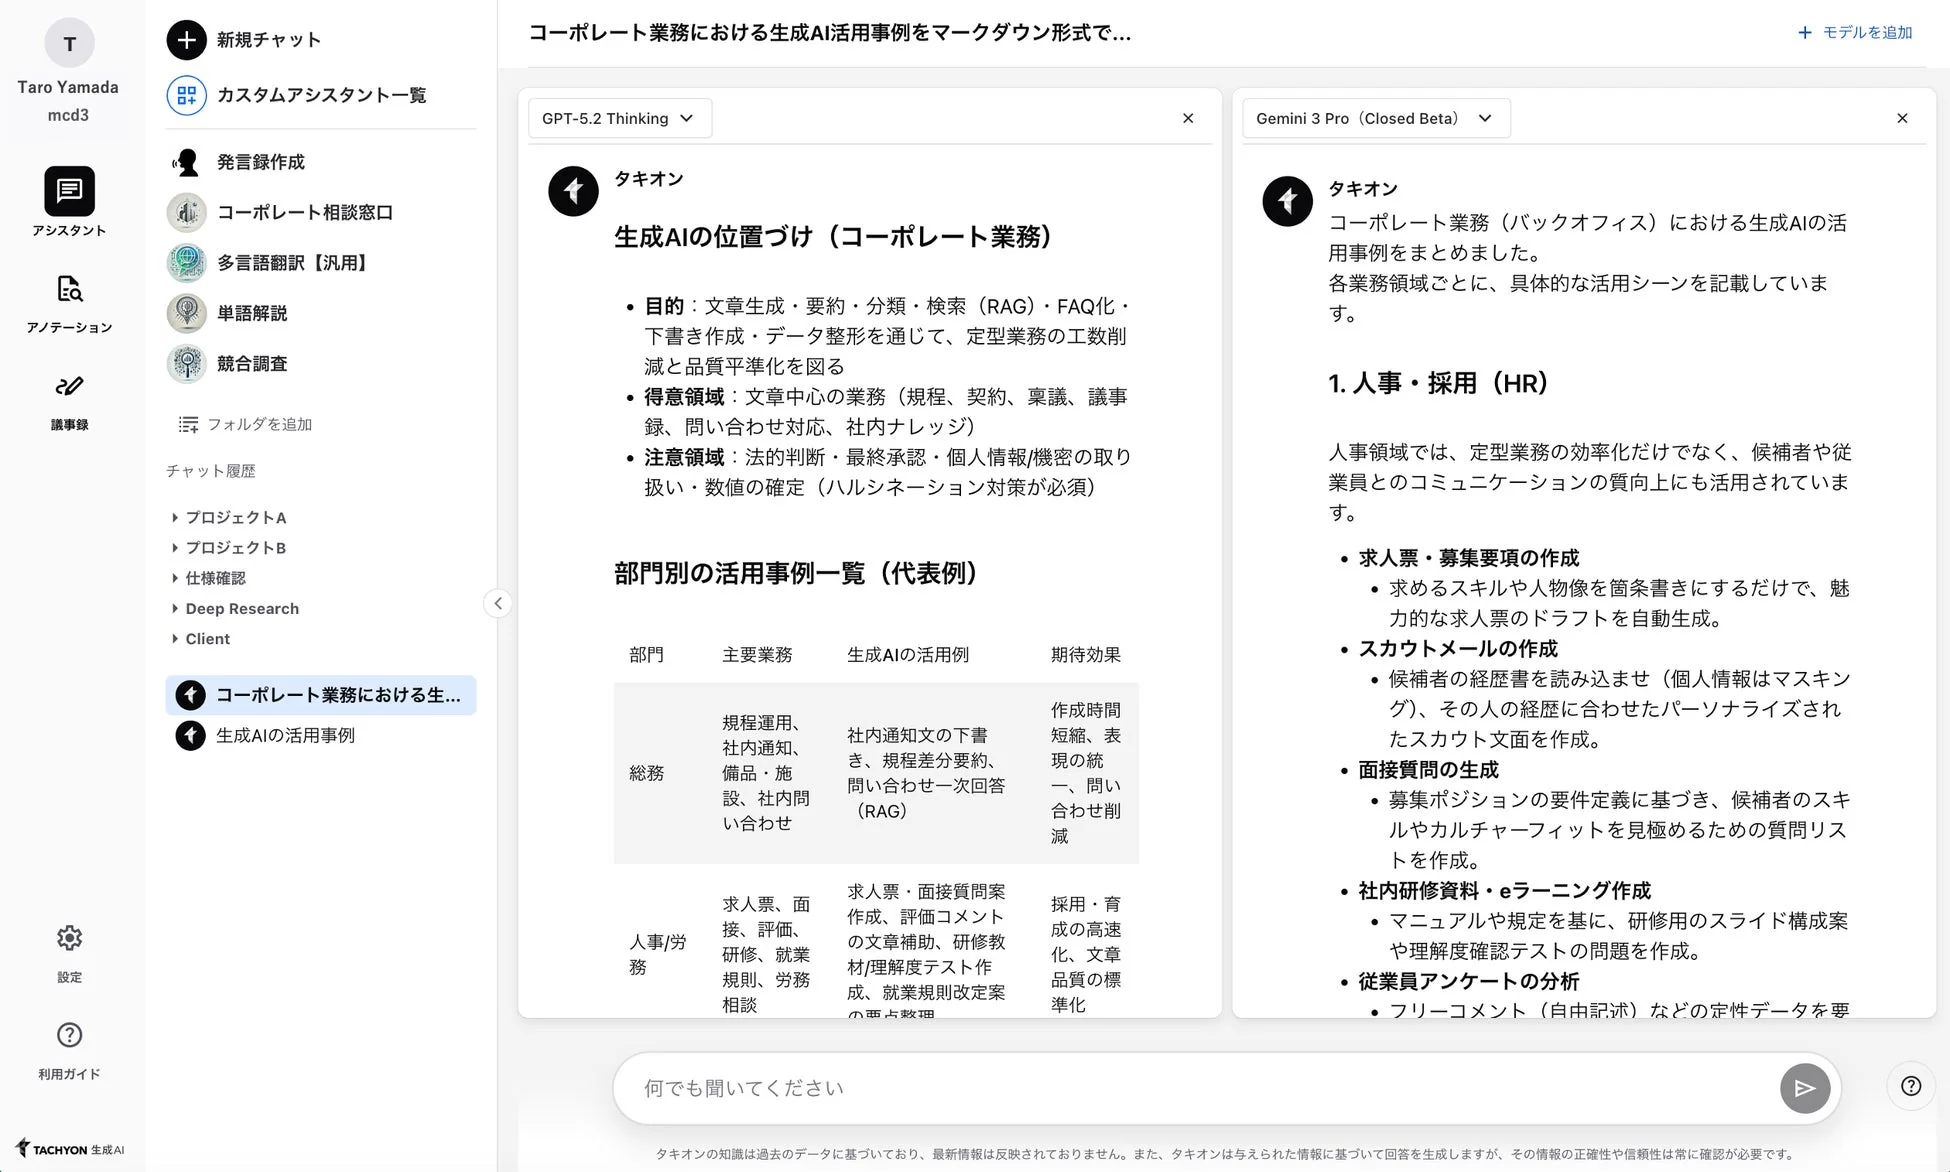1950x1172 pixels.
Task: Select the 単語解説 assistant
Action: click(x=253, y=313)
